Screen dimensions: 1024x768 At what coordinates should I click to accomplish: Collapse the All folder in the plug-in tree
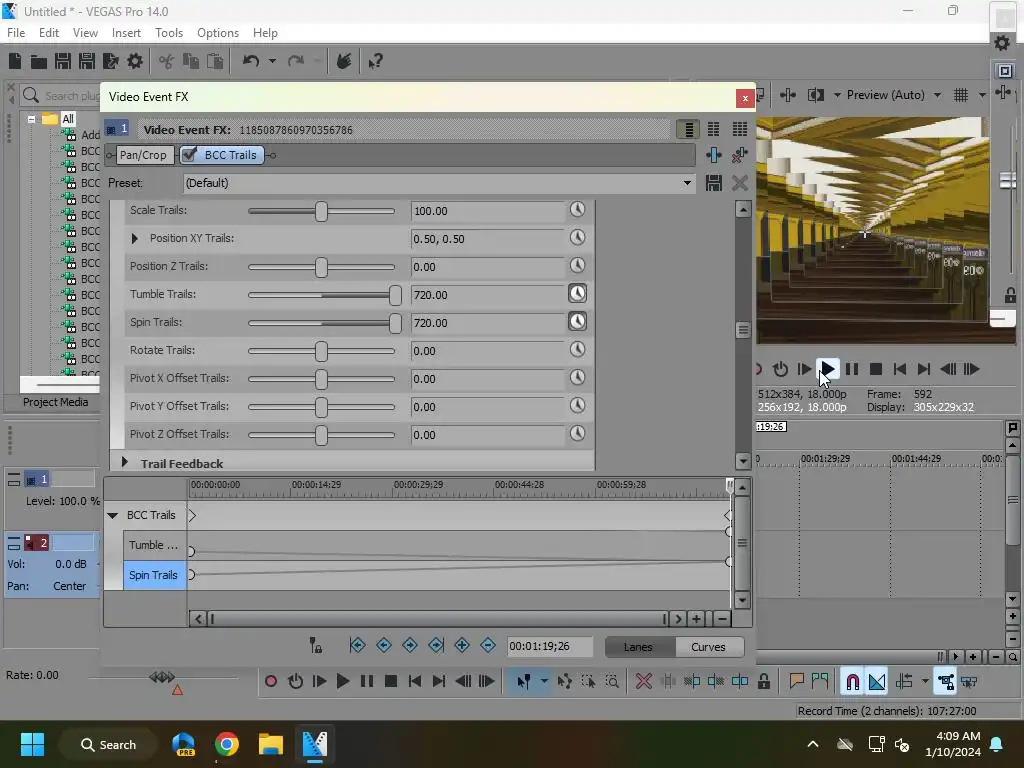pos(31,119)
